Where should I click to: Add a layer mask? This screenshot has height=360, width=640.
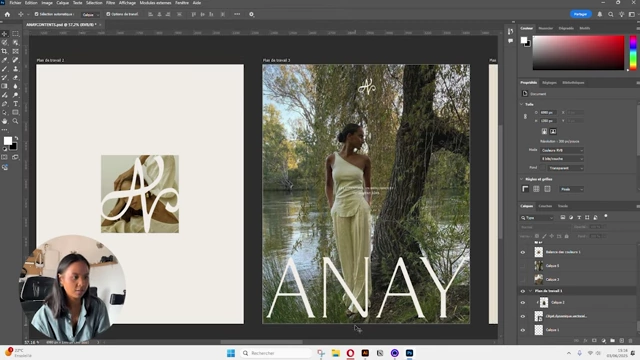click(594, 340)
